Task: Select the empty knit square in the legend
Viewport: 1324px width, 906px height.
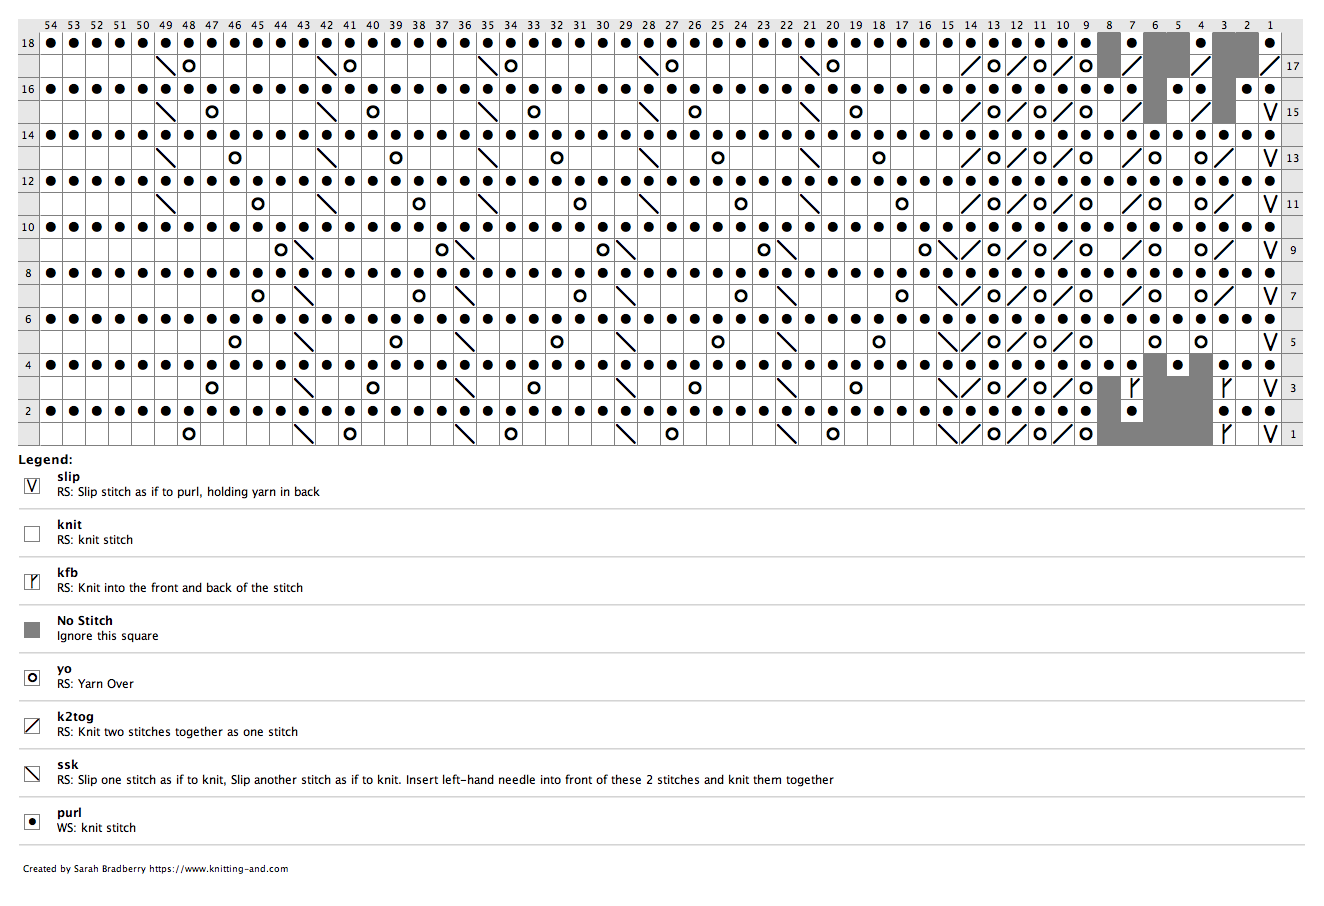Action: (x=32, y=534)
